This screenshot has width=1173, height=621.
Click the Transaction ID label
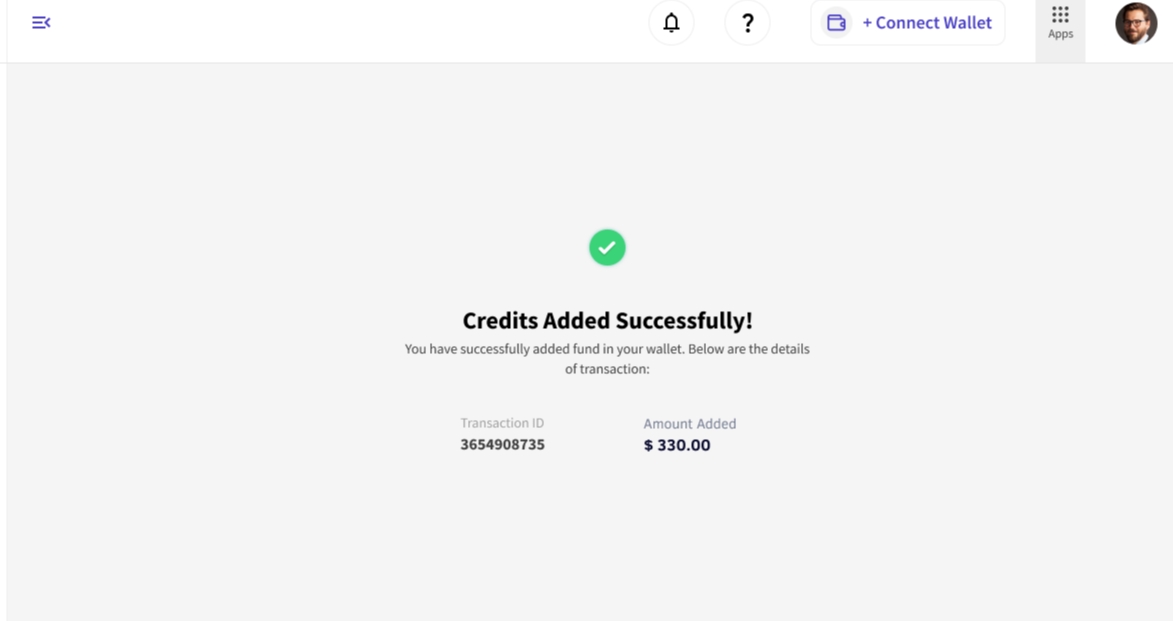502,423
